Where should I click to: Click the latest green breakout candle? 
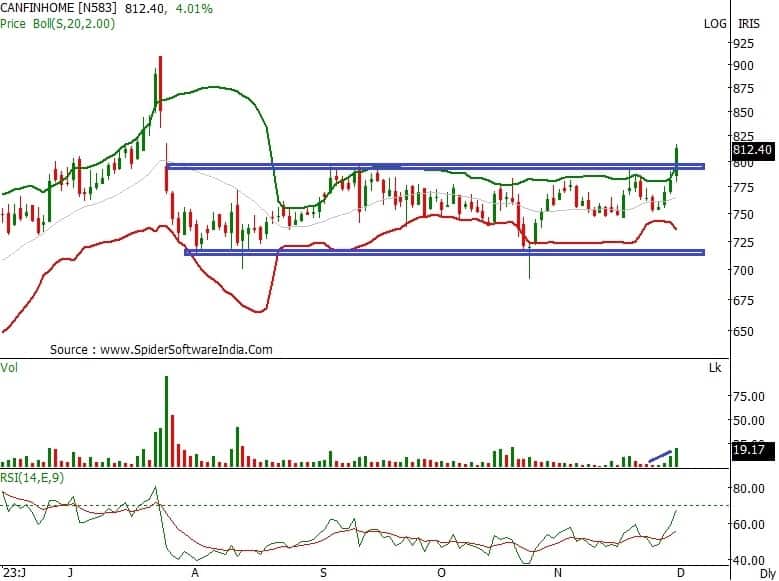[x=677, y=160]
